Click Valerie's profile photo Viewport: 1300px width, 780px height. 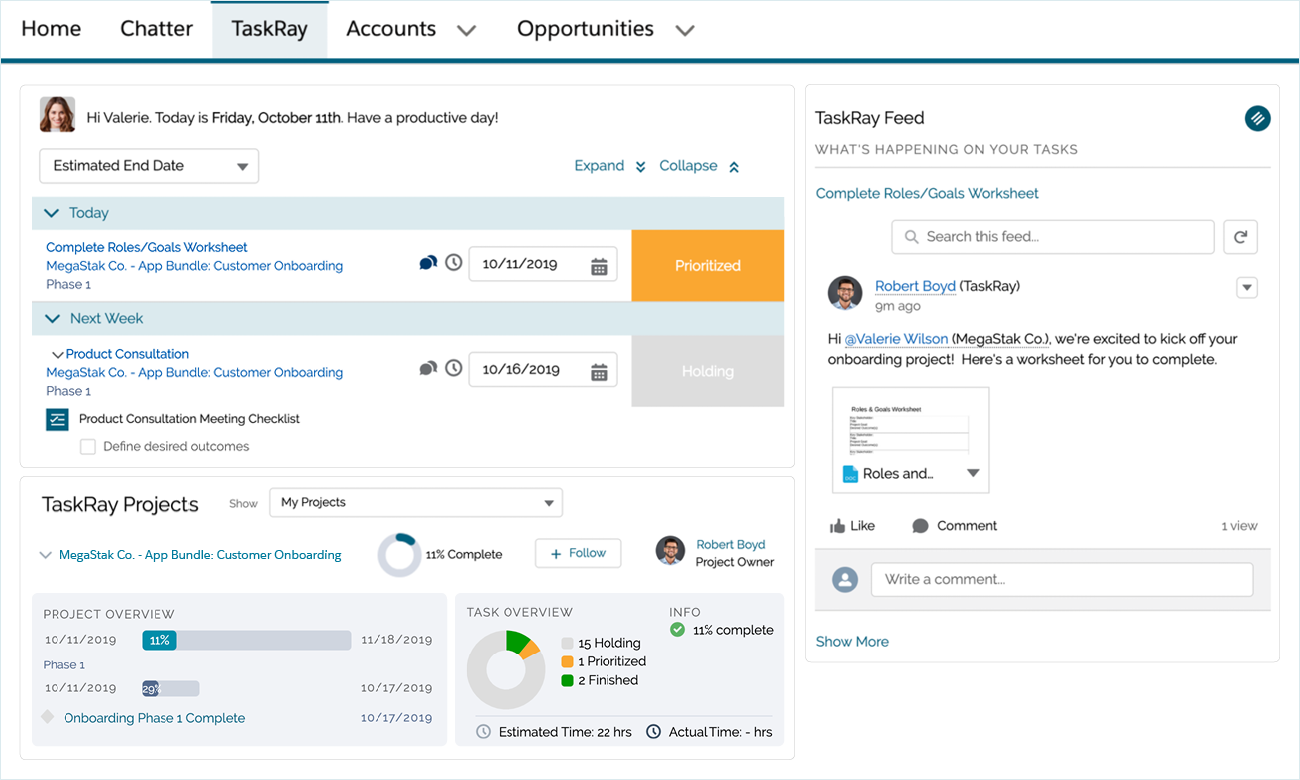click(57, 115)
